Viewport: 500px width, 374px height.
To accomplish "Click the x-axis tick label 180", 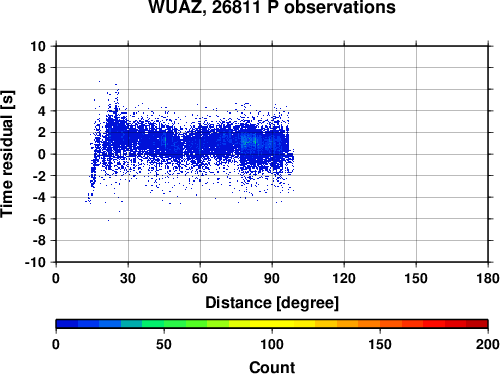I will pyautogui.click(x=488, y=278).
